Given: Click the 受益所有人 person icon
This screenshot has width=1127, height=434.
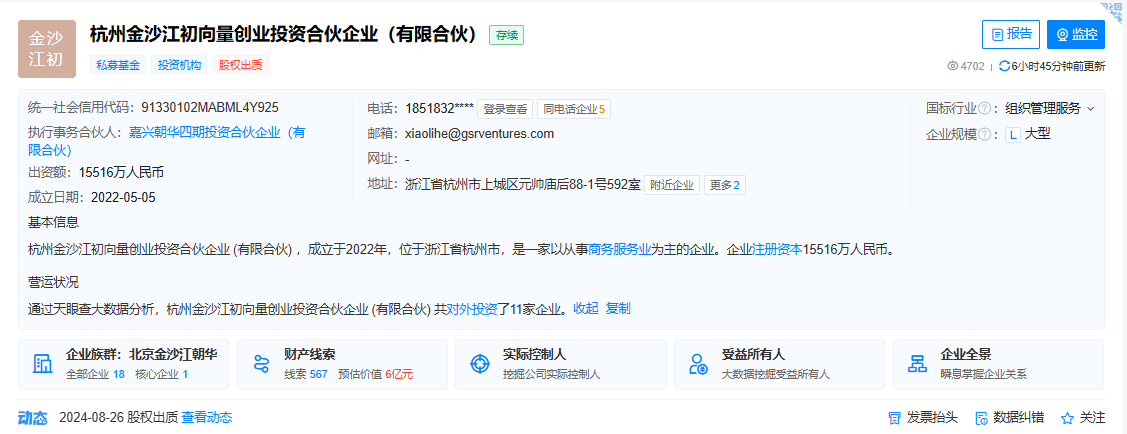Looking at the screenshot, I should (699, 364).
